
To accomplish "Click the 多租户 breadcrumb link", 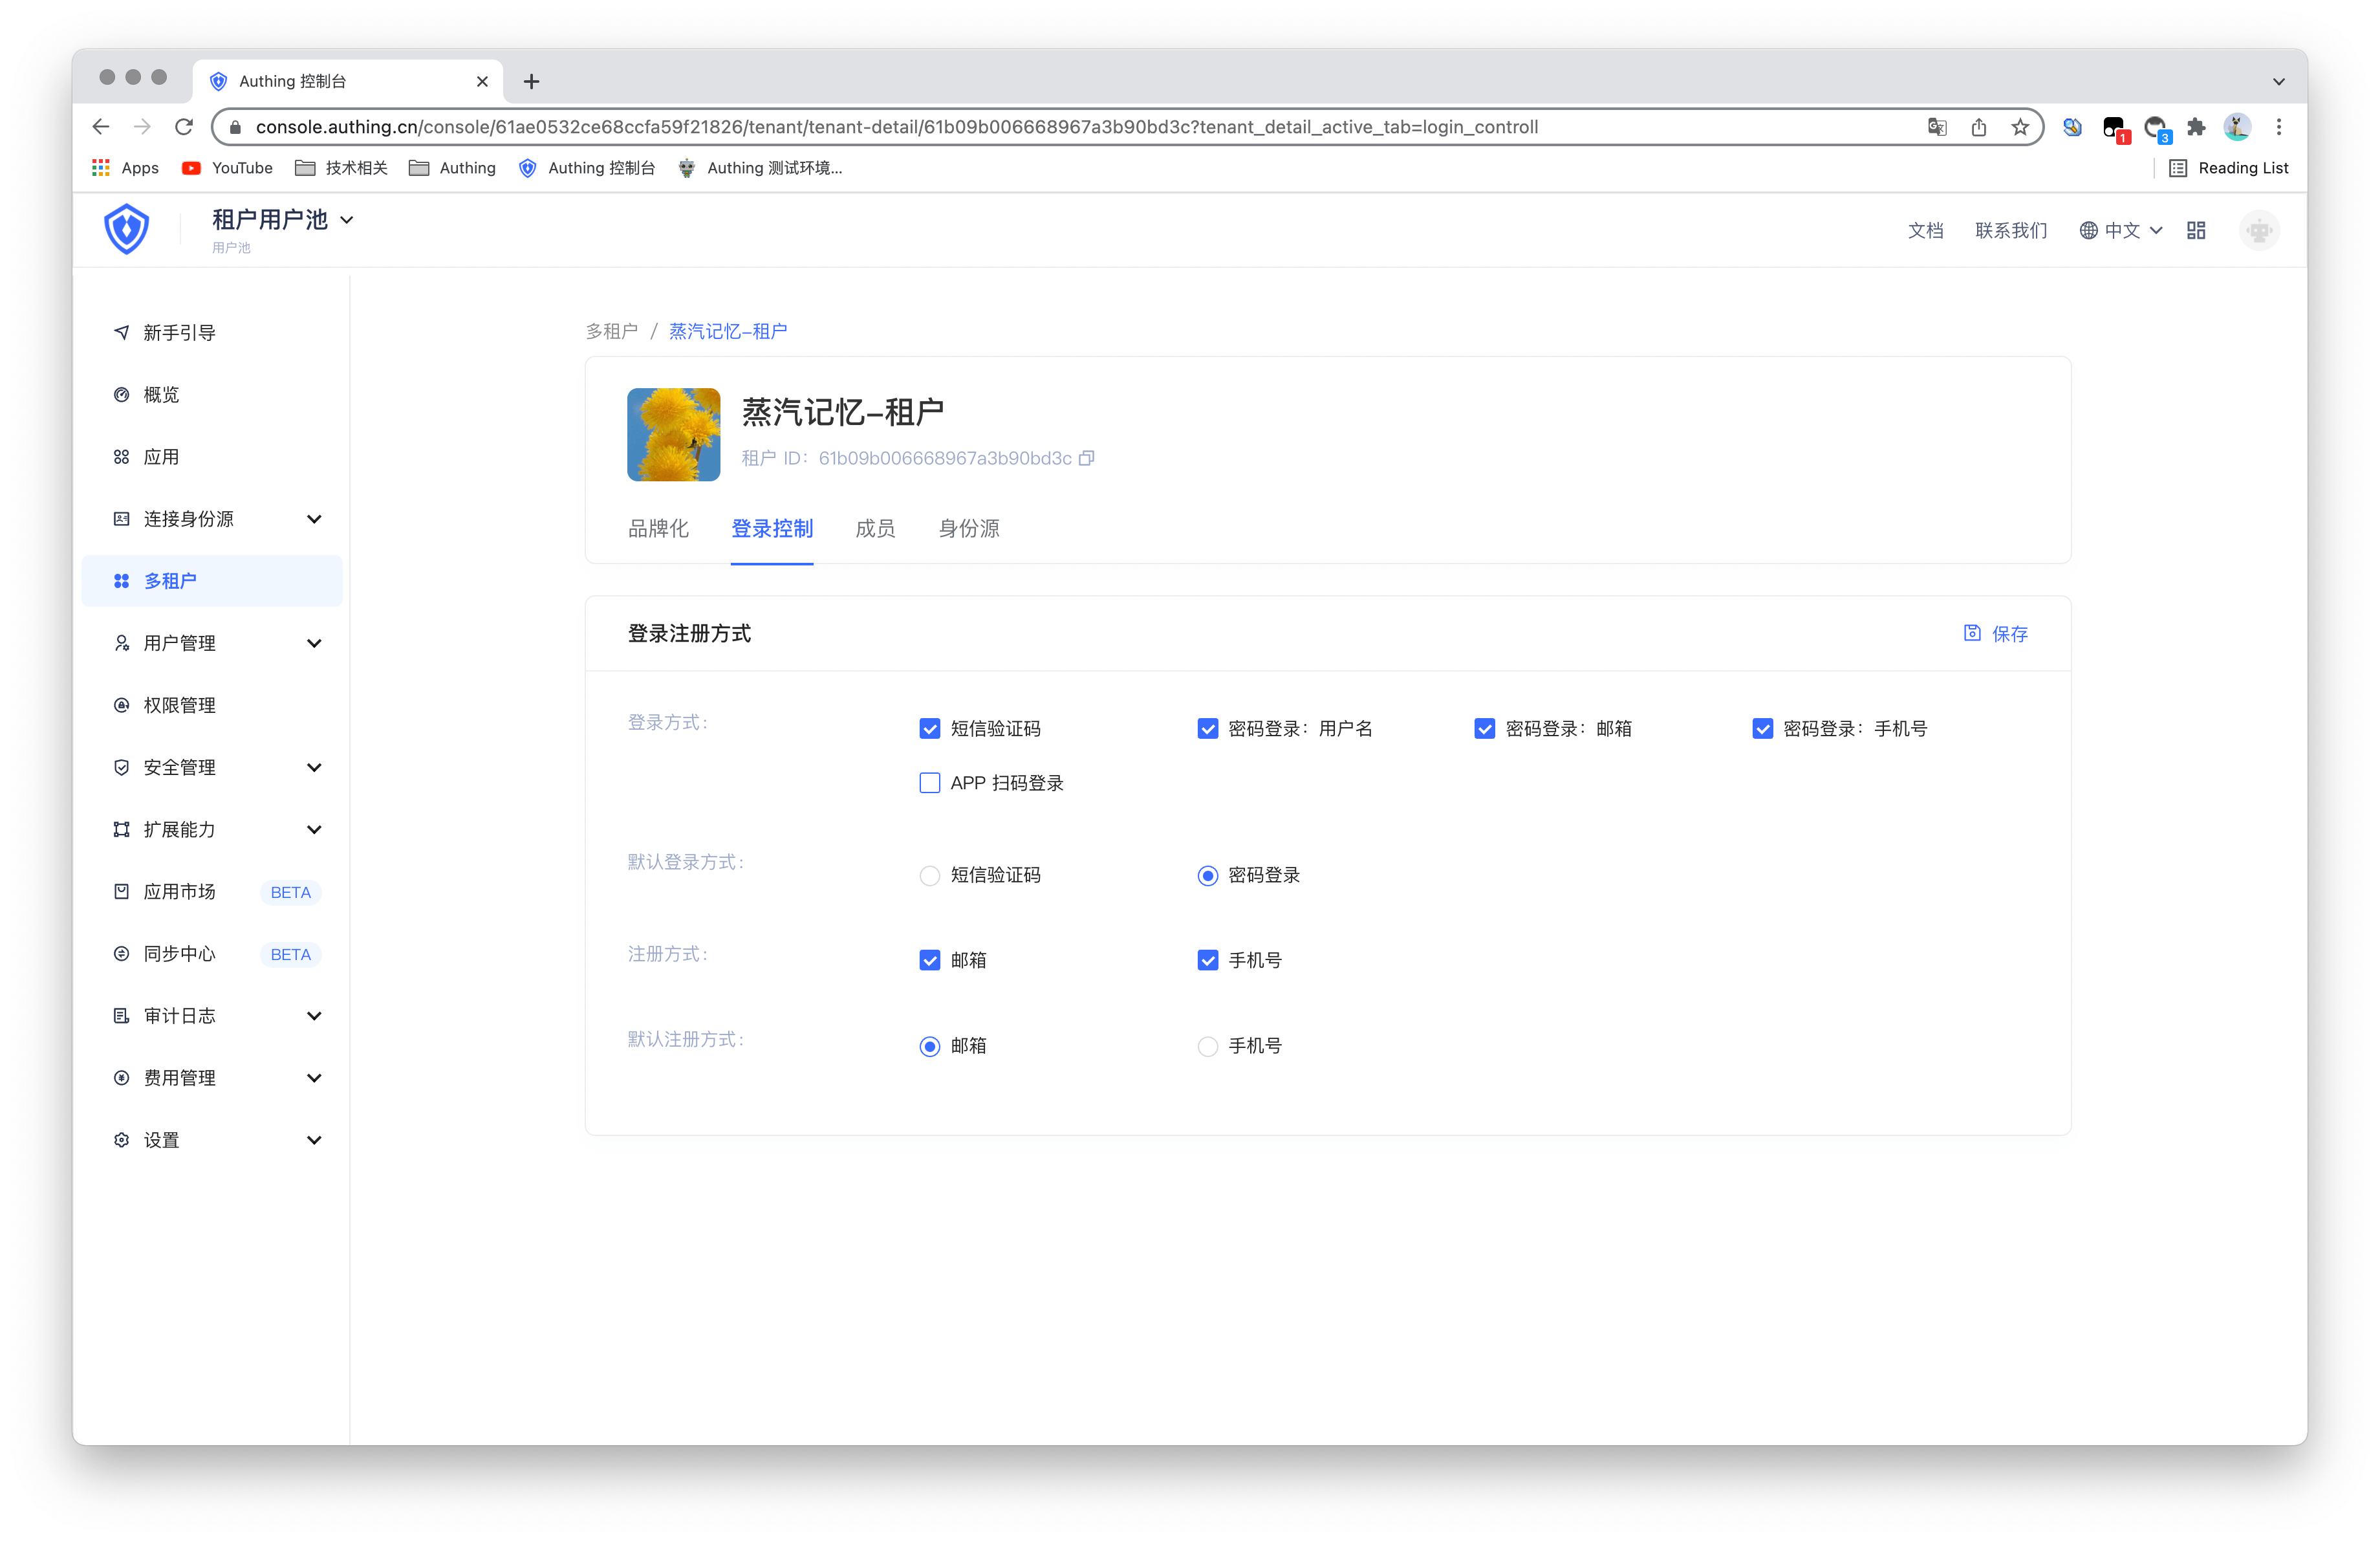I will (611, 331).
